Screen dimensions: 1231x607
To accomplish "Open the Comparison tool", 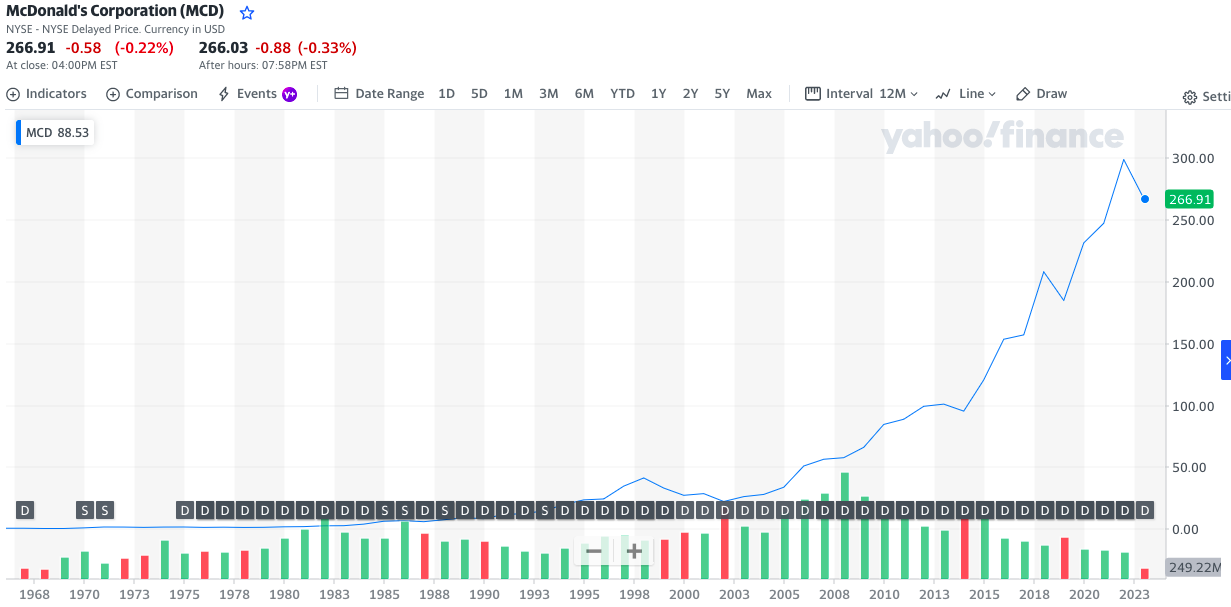I will pyautogui.click(x=152, y=94).
